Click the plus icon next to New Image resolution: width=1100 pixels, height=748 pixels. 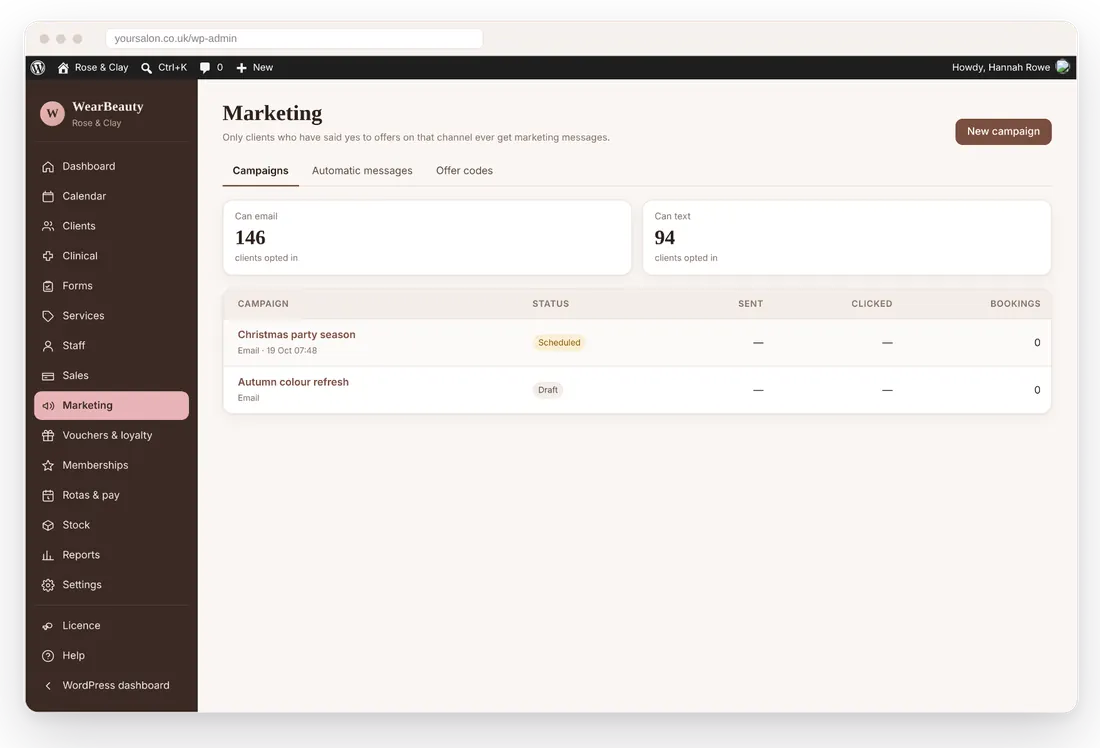241,68
